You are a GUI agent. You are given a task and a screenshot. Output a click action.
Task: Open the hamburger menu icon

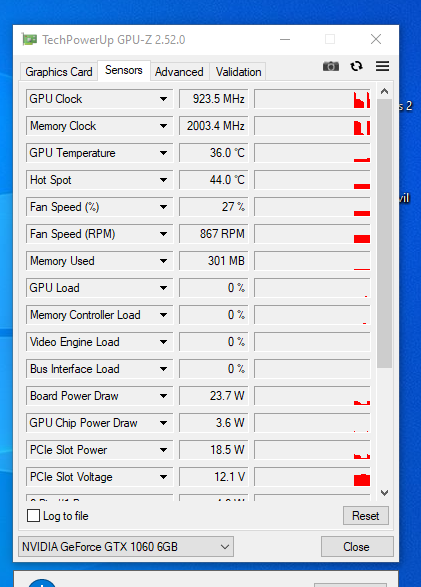382,66
